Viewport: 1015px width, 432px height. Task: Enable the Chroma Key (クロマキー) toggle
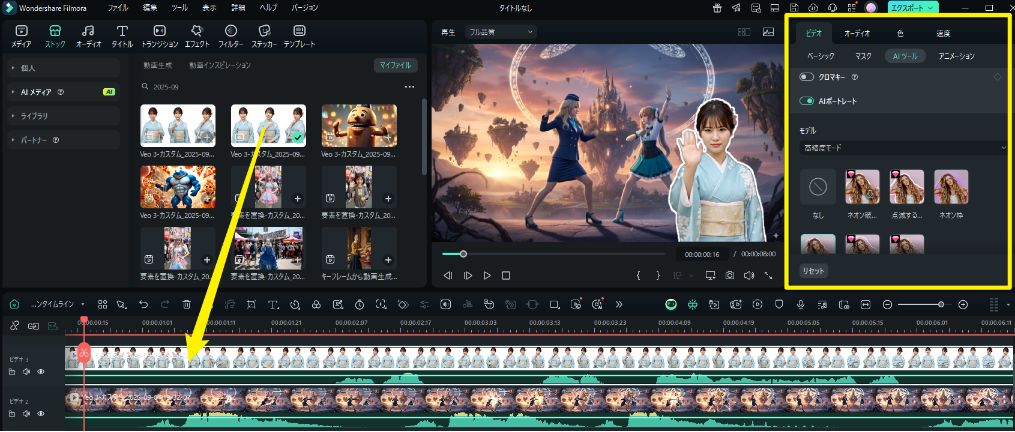[x=807, y=77]
